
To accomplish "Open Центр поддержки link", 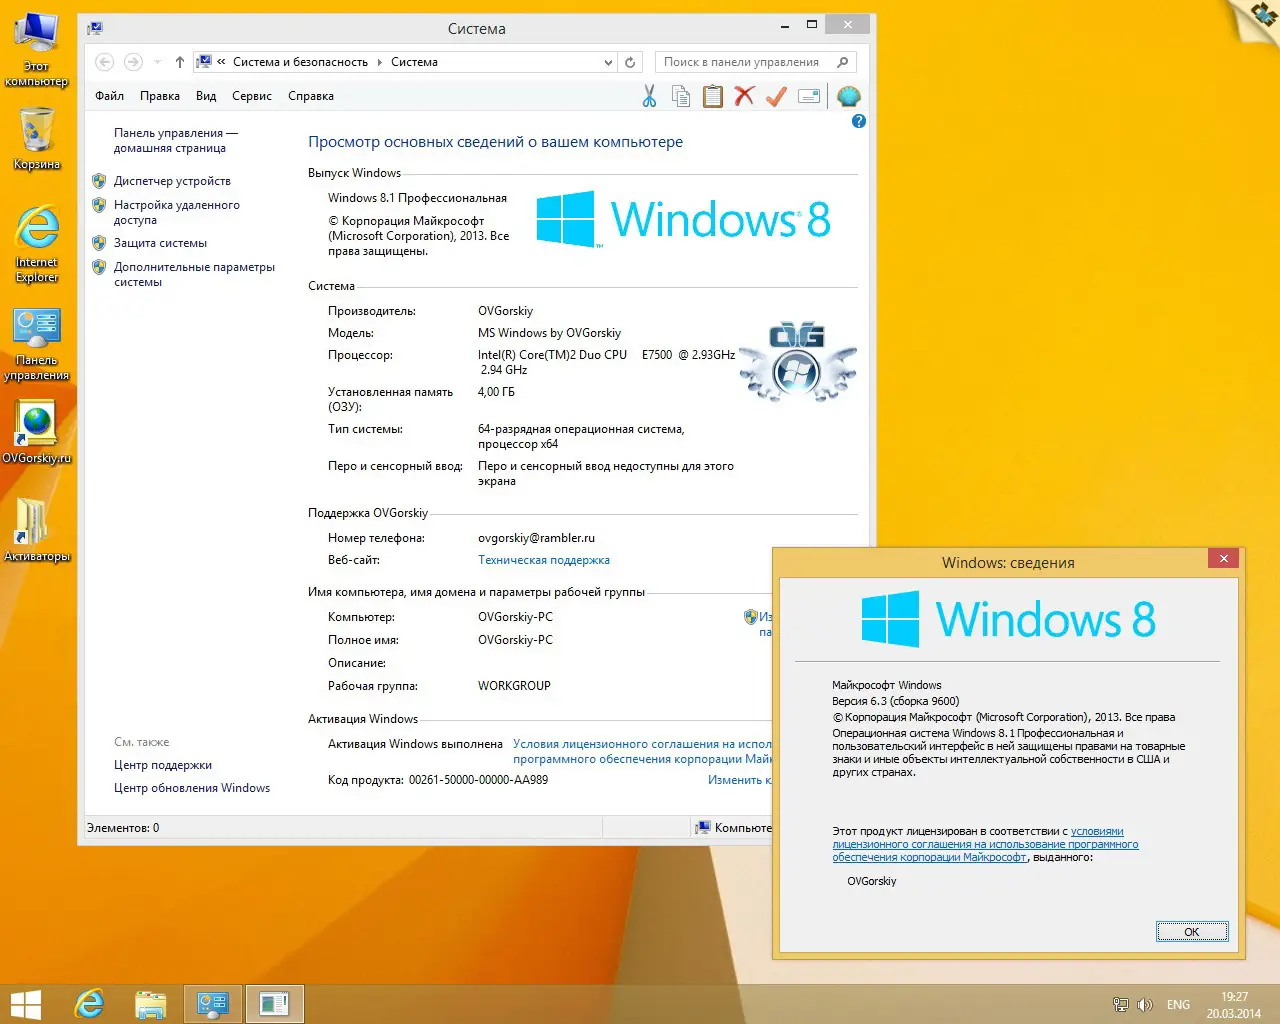I will [163, 765].
